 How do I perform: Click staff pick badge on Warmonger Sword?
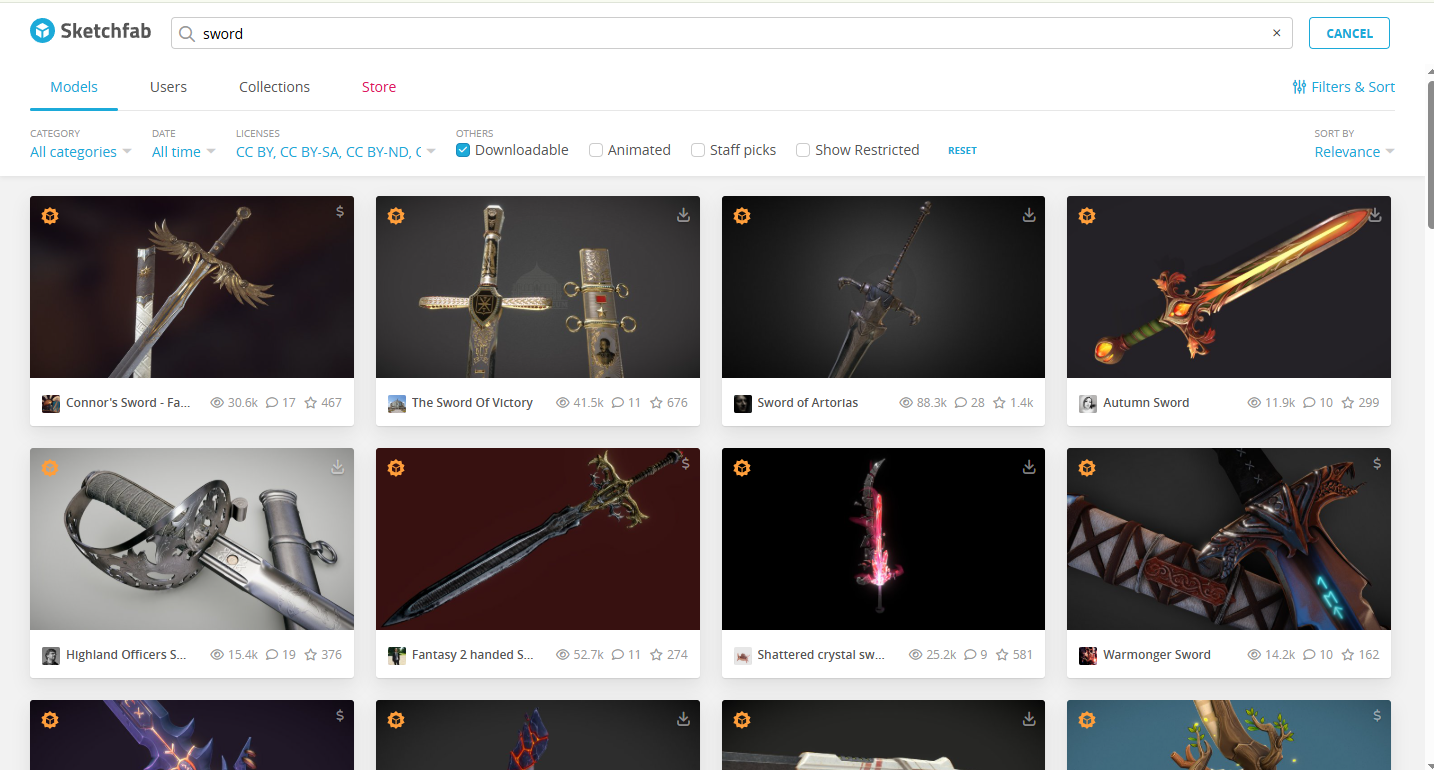point(1087,467)
